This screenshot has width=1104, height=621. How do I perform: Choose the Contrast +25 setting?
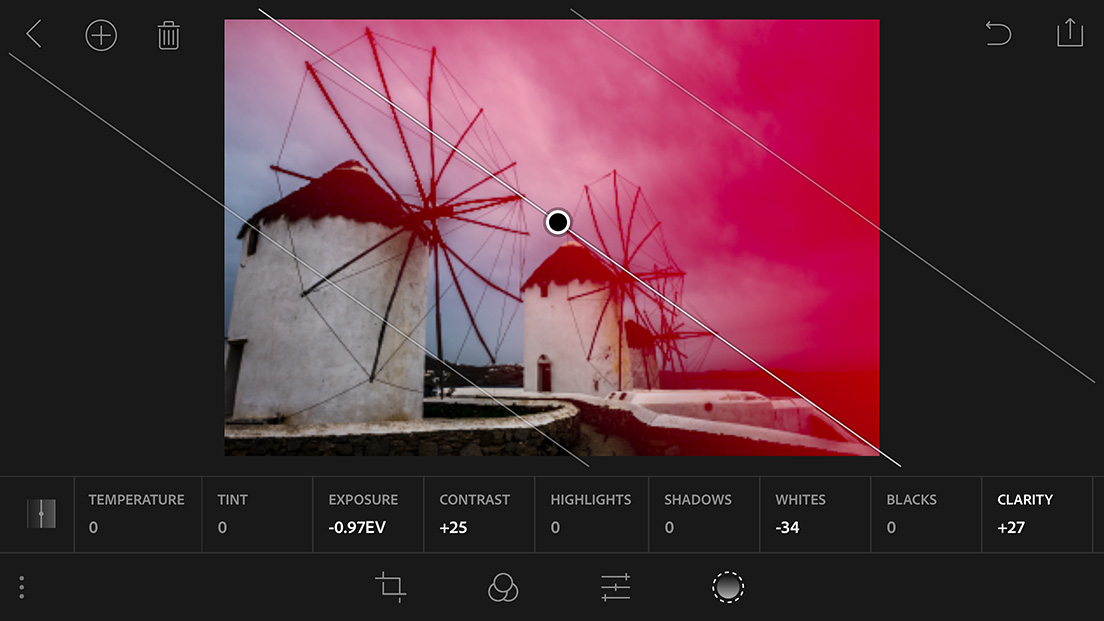click(475, 514)
